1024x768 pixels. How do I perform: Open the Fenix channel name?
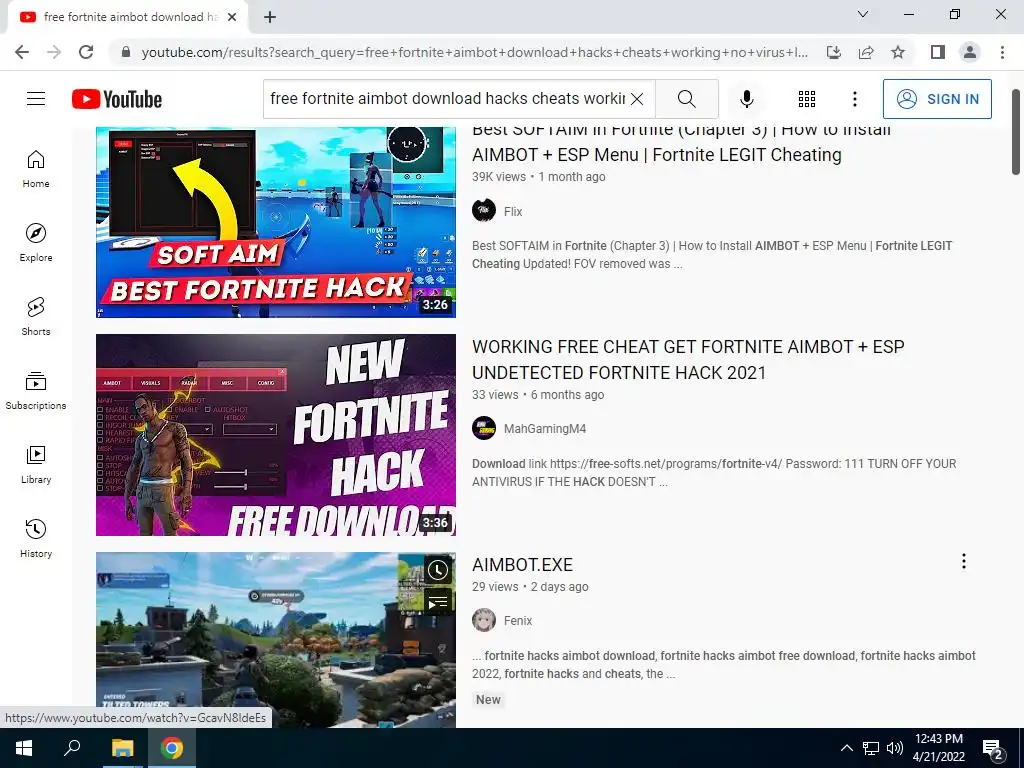tap(518, 621)
